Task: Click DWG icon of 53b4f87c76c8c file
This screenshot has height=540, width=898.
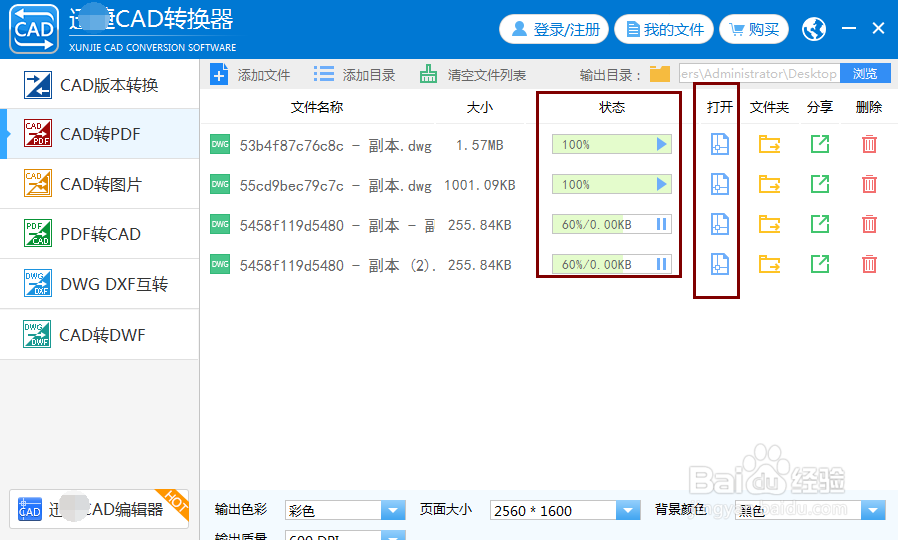Action: tap(220, 144)
